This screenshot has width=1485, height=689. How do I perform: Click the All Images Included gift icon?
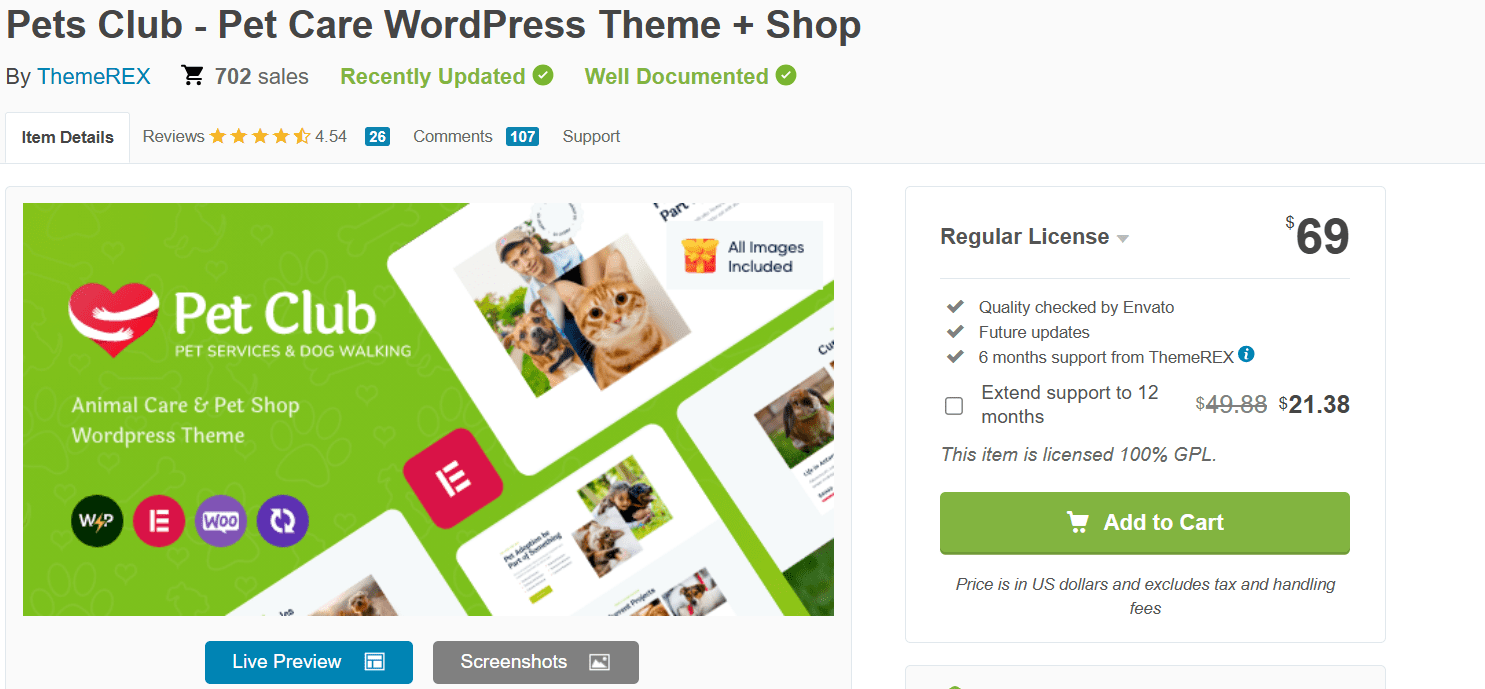700,256
